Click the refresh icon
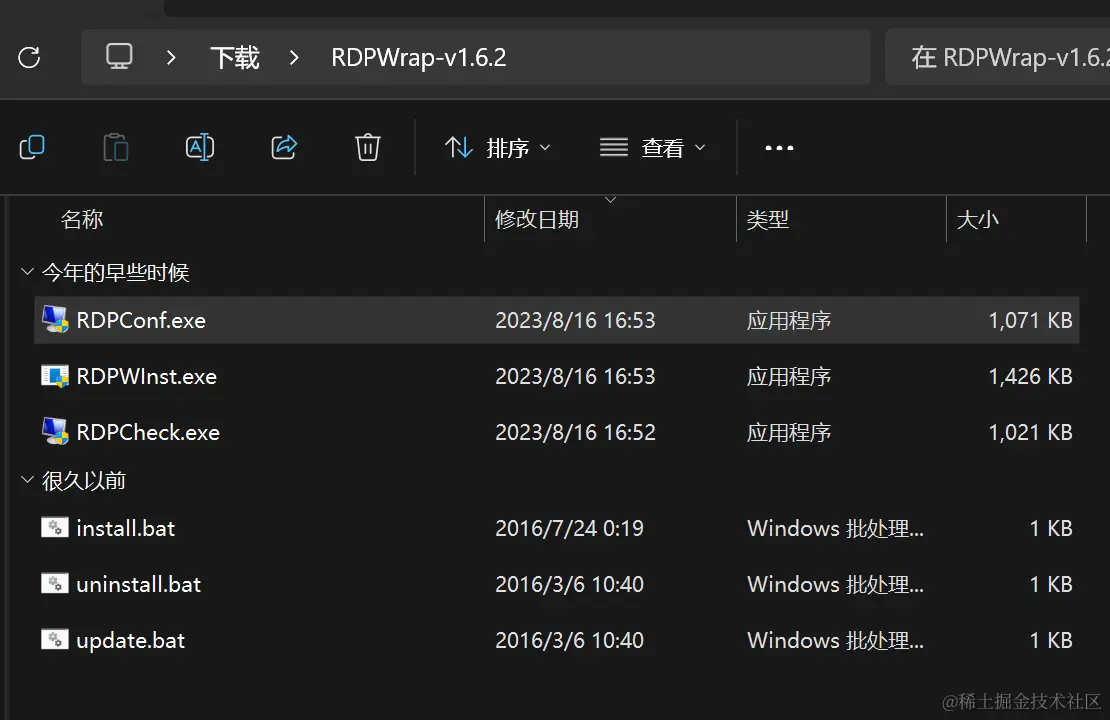Viewport: 1110px width, 720px height. click(x=29, y=57)
